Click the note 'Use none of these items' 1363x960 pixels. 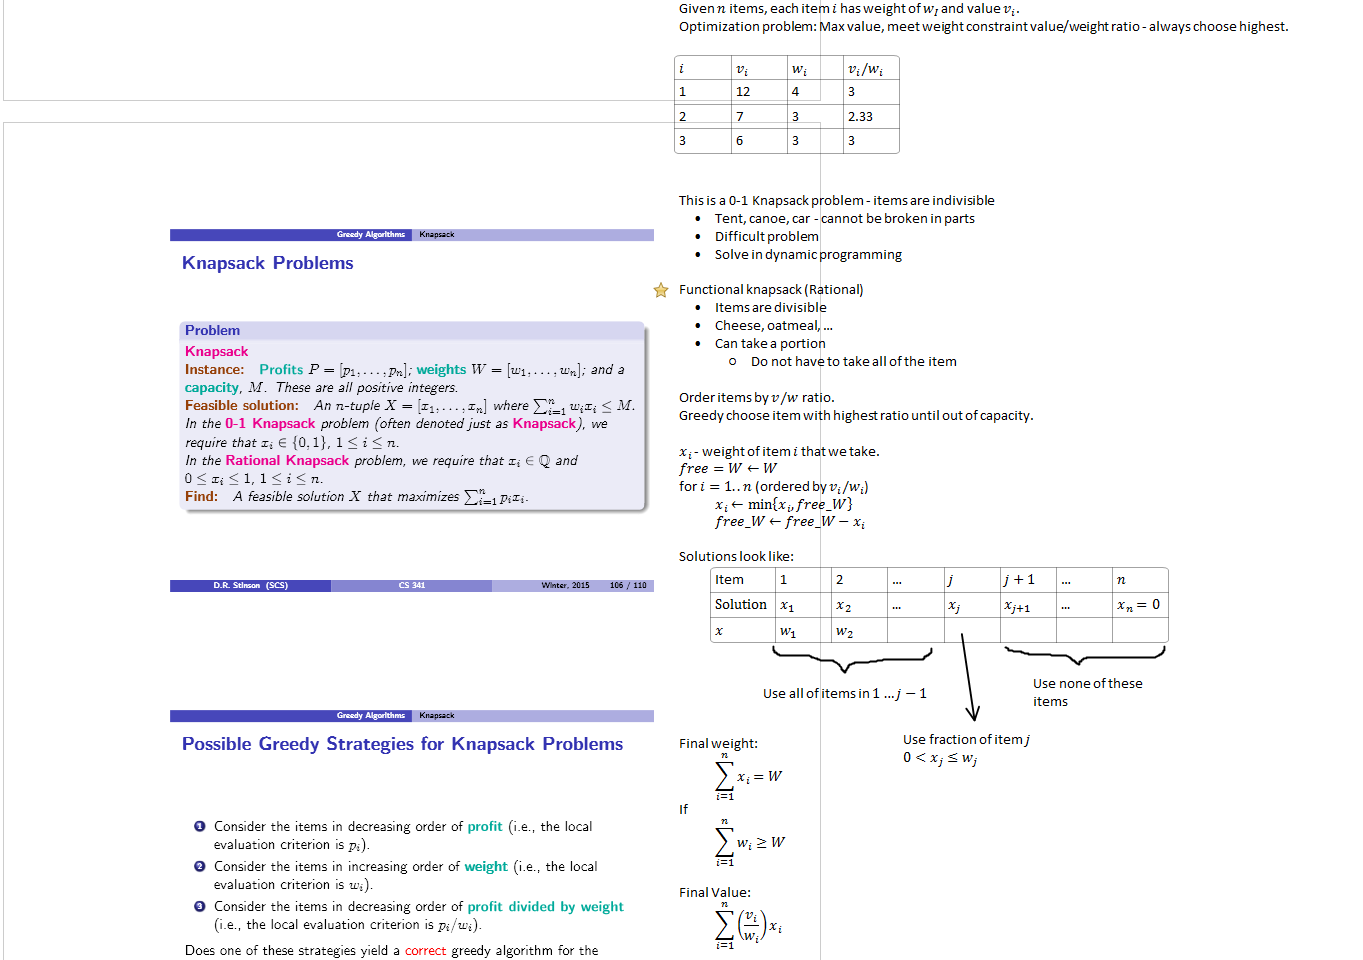pos(1087,693)
